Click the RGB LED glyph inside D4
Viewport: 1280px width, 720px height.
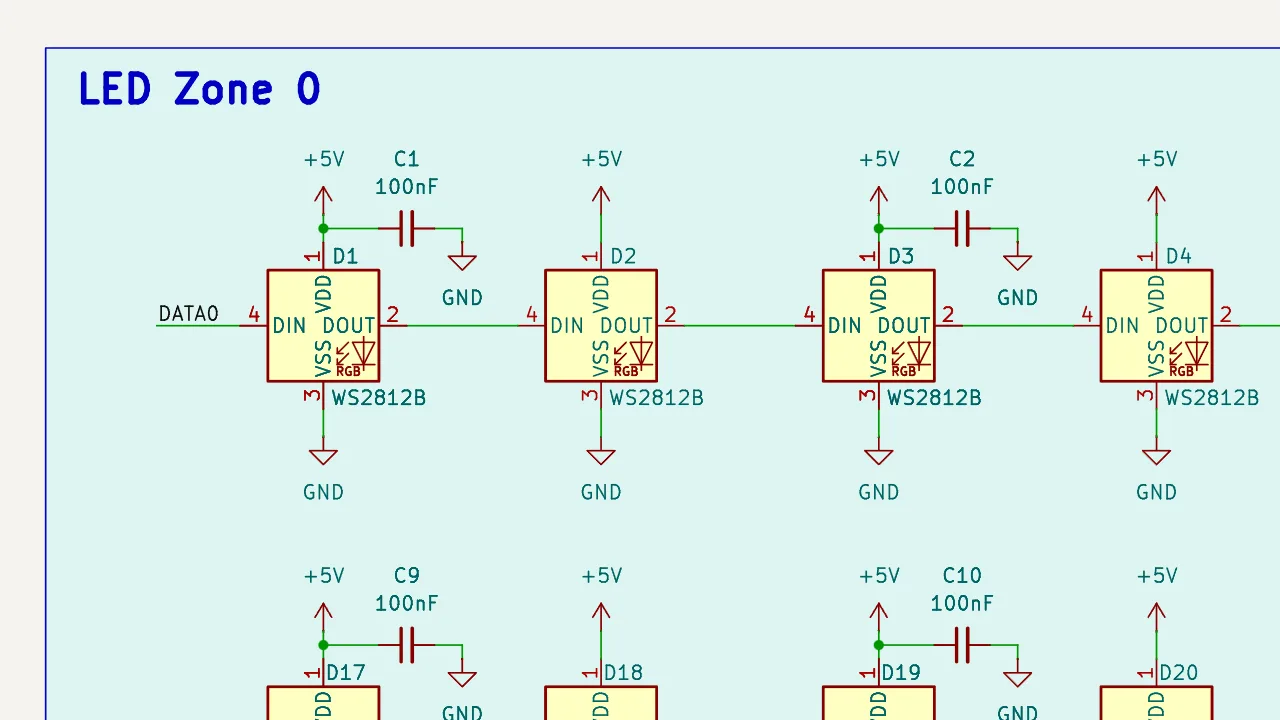click(x=1189, y=358)
